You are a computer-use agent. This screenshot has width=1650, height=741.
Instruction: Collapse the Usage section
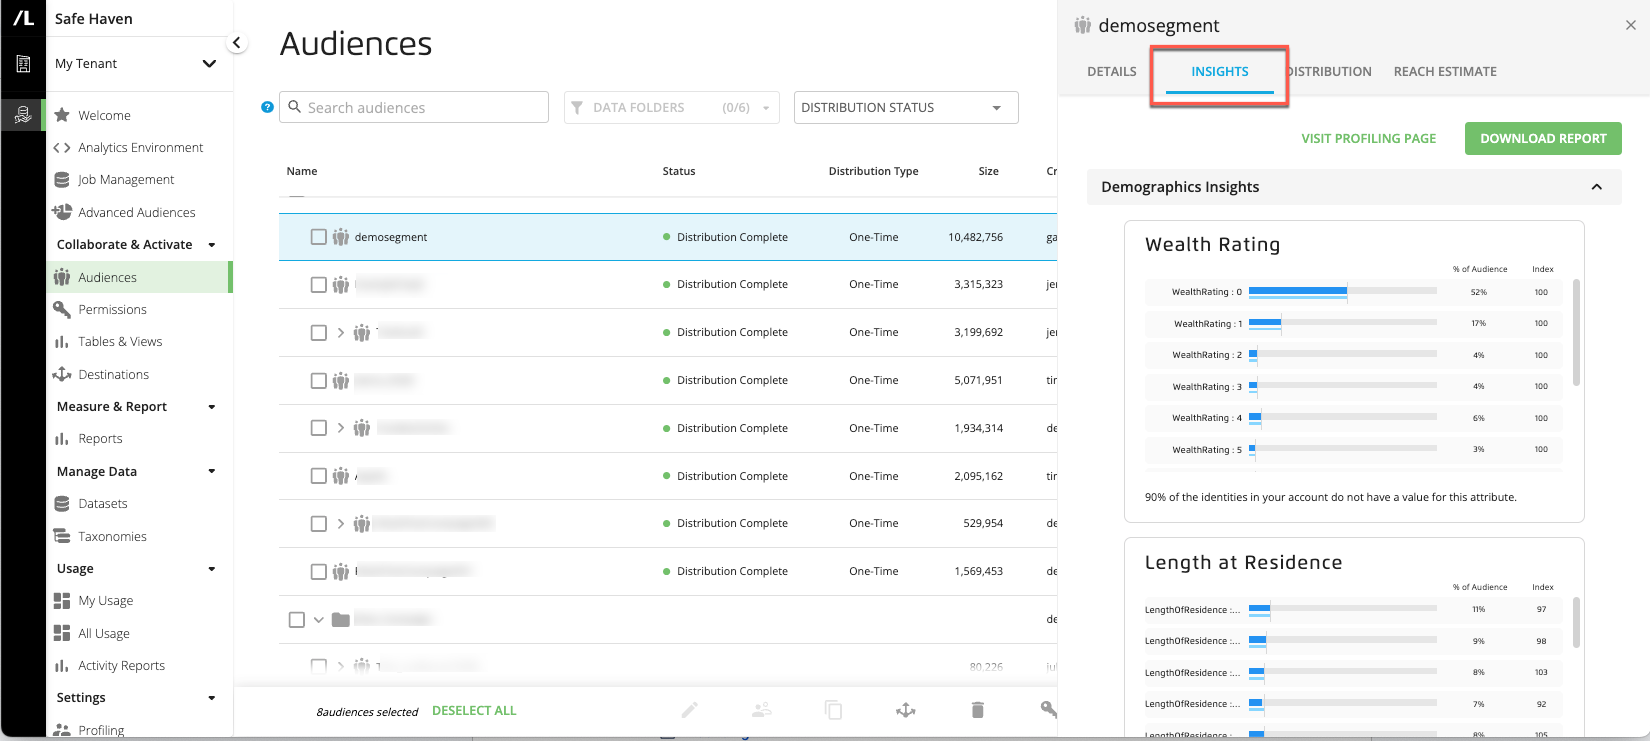pyautogui.click(x=211, y=569)
